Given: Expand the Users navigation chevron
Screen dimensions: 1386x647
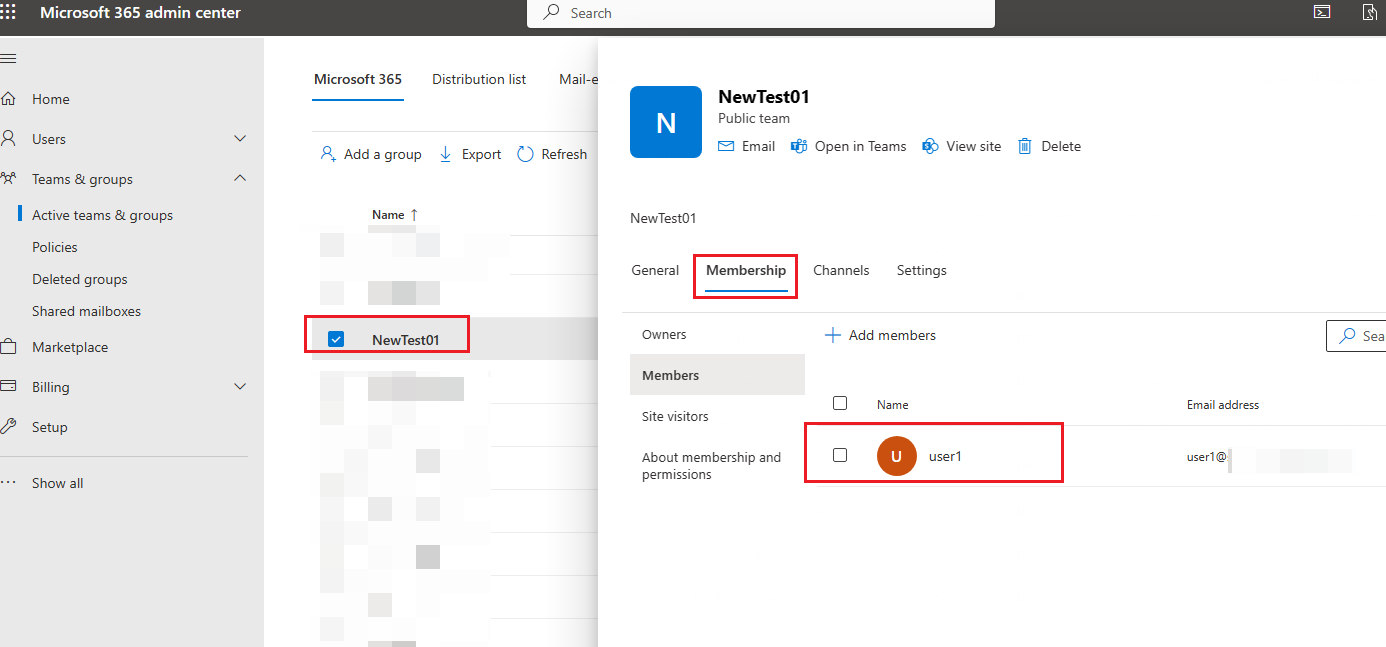Looking at the screenshot, I should (240, 139).
